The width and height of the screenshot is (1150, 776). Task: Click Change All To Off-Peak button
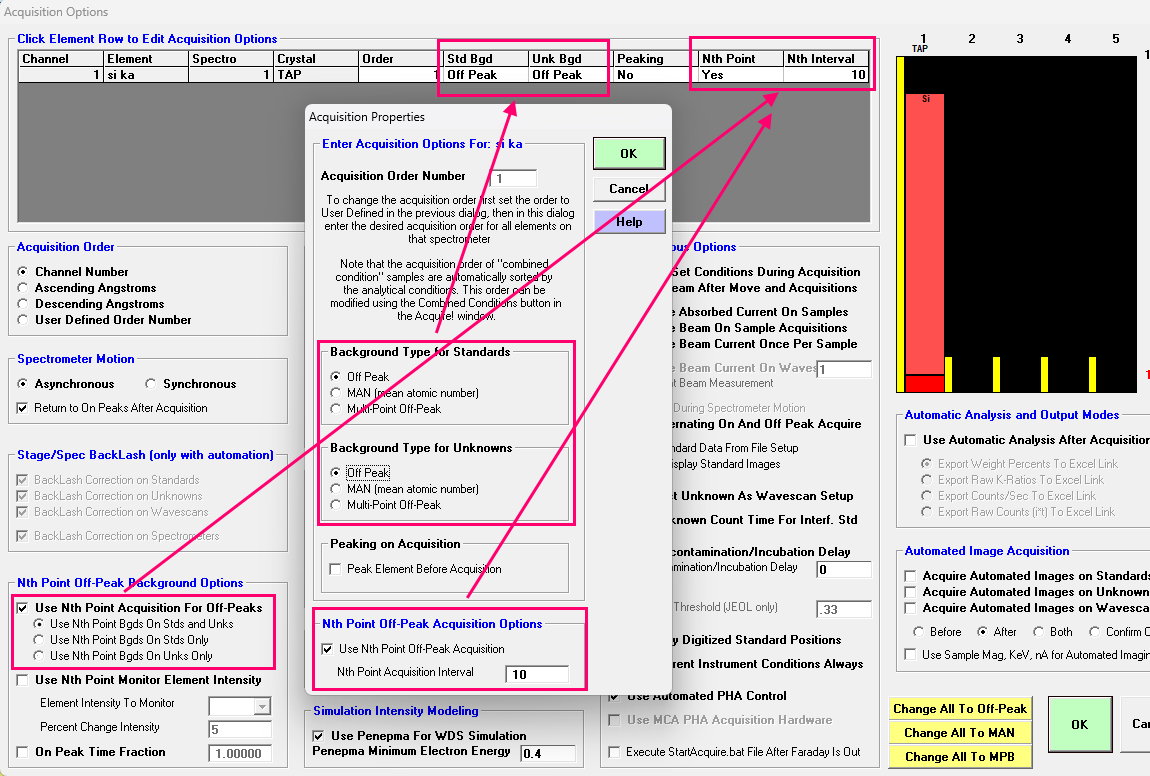pos(959,709)
